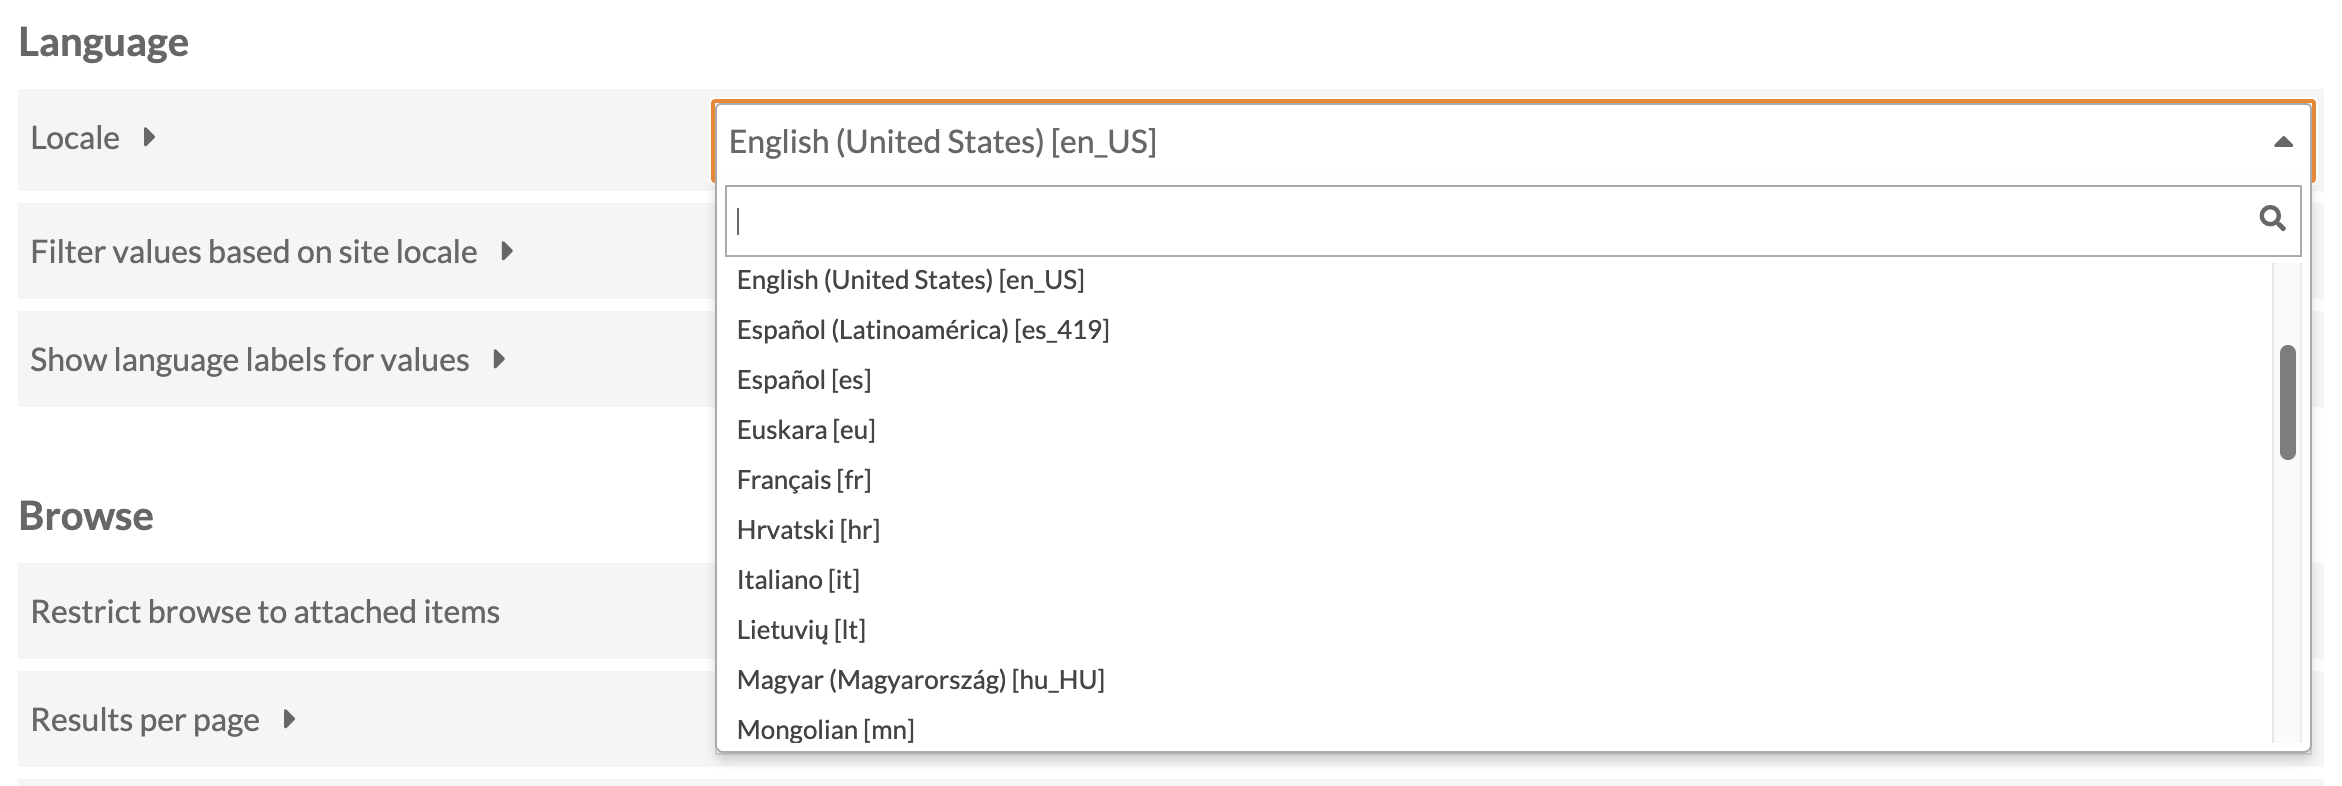Expand Filter values based on site locale info
The image size is (2342, 786).
pos(507,251)
